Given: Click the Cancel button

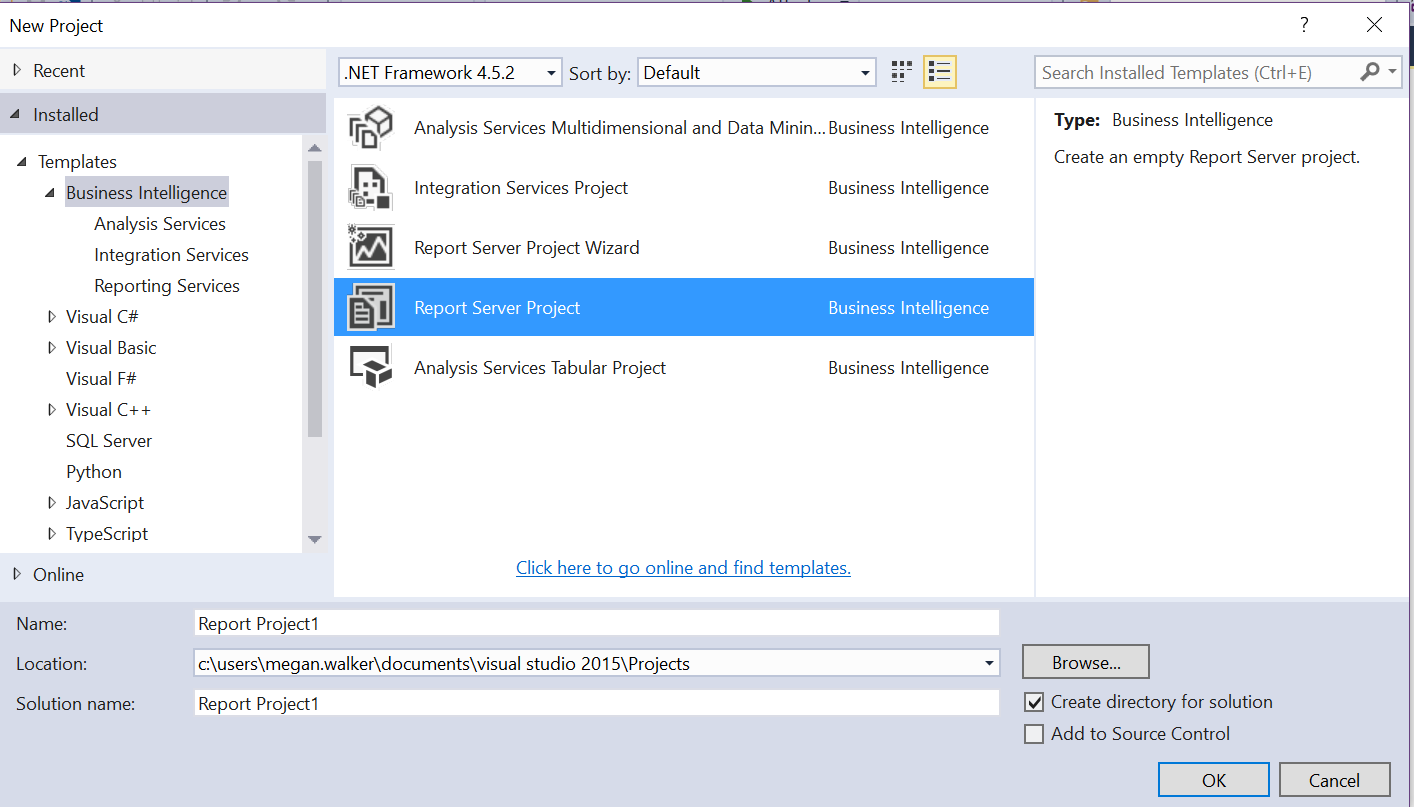Looking at the screenshot, I should [x=1334, y=780].
